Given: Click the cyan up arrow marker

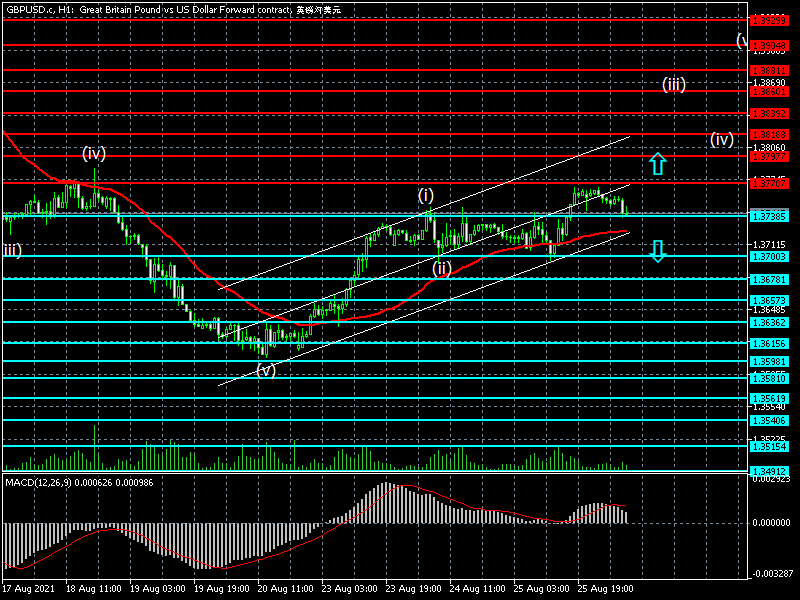Looking at the screenshot, I should tap(656, 164).
